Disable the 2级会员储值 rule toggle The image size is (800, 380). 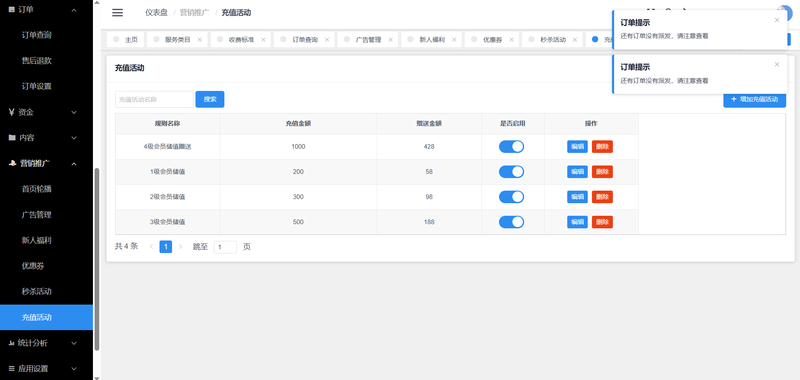coord(511,197)
